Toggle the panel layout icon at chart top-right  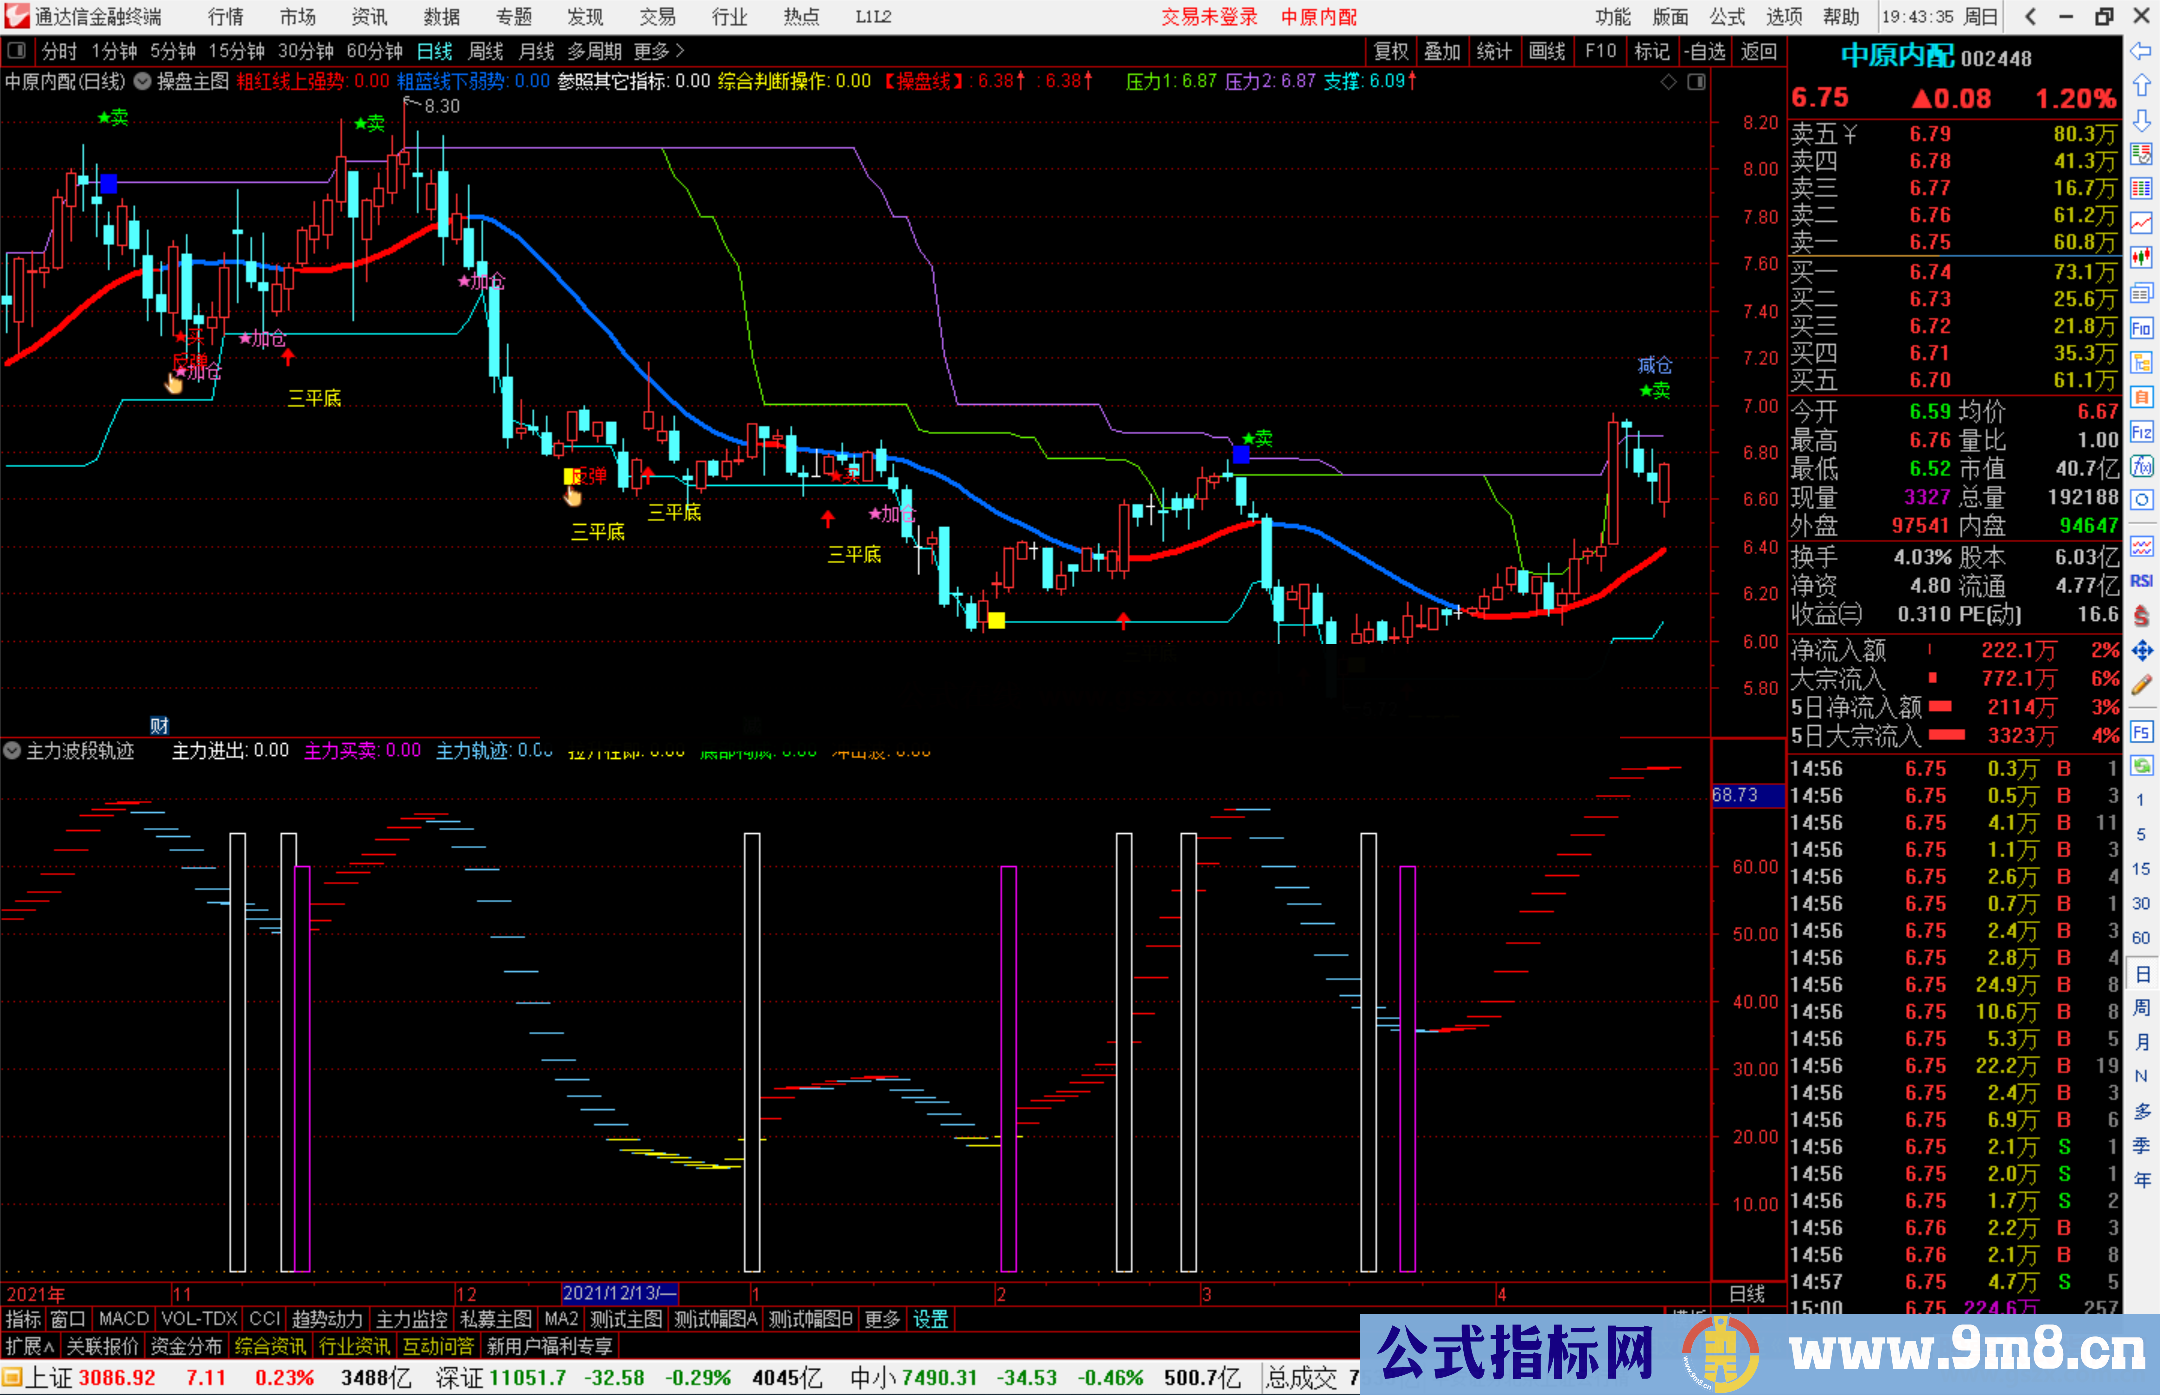coord(1696,82)
